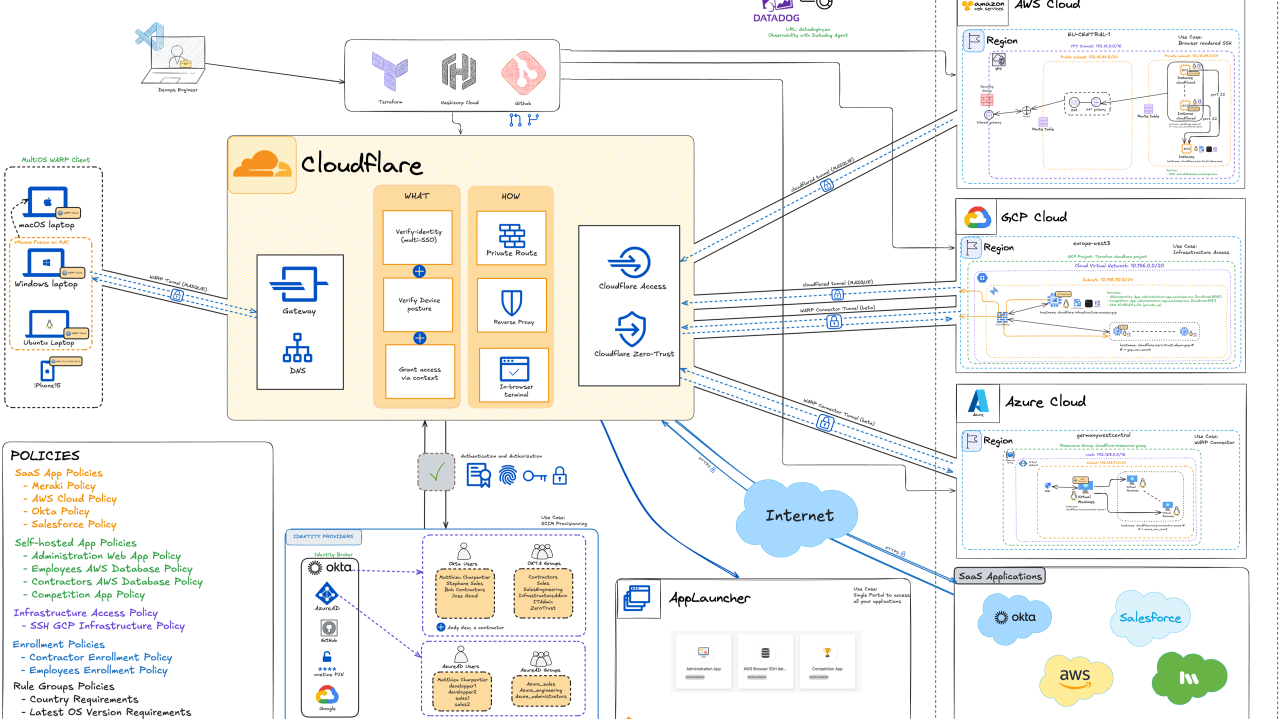Viewport: 1280px width, 719px height.
Task: Click the certificate icon under Authentication and Authorization
Action: pos(478,475)
